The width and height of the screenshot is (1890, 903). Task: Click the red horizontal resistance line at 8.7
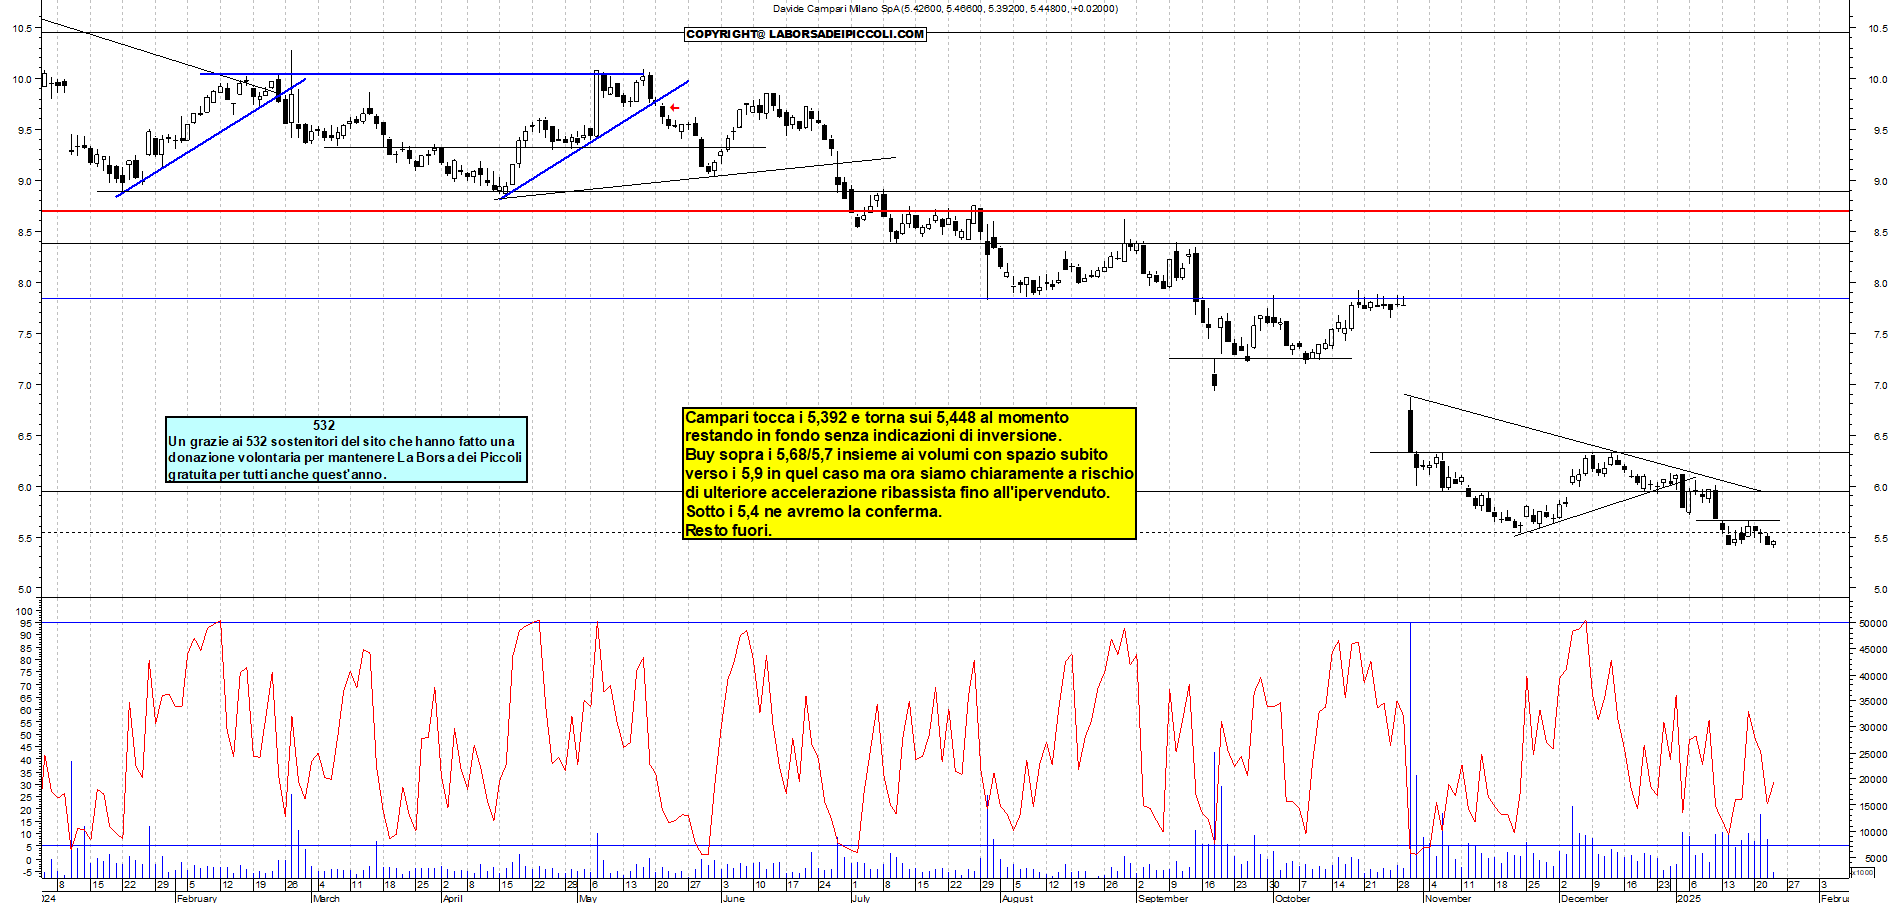point(945,211)
